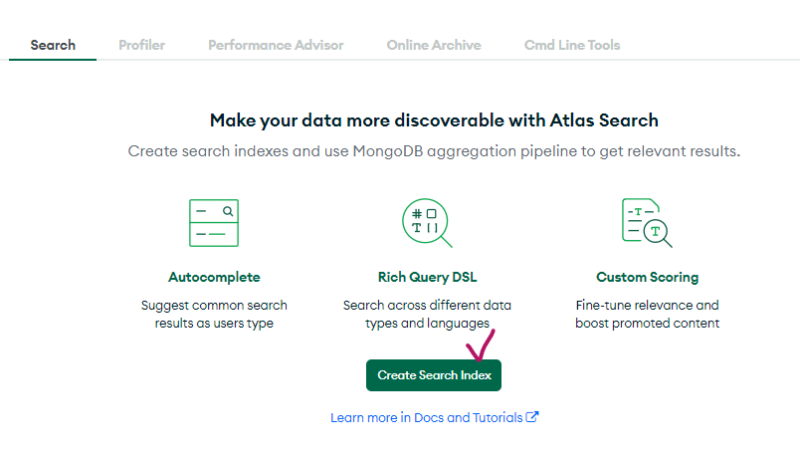Click the aggregation pipeline subtitle text
The width and height of the screenshot is (800, 457).
pyautogui.click(x=434, y=151)
